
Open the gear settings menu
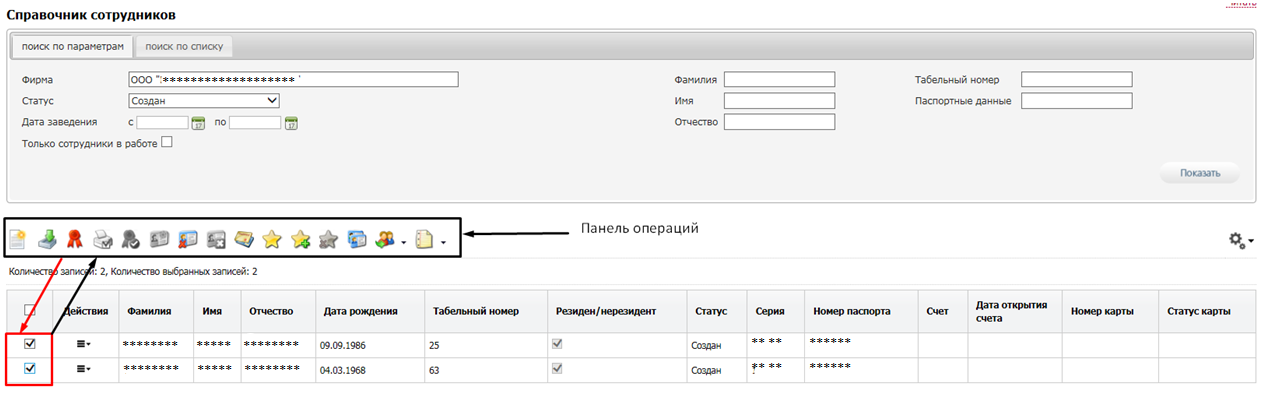coord(1240,240)
